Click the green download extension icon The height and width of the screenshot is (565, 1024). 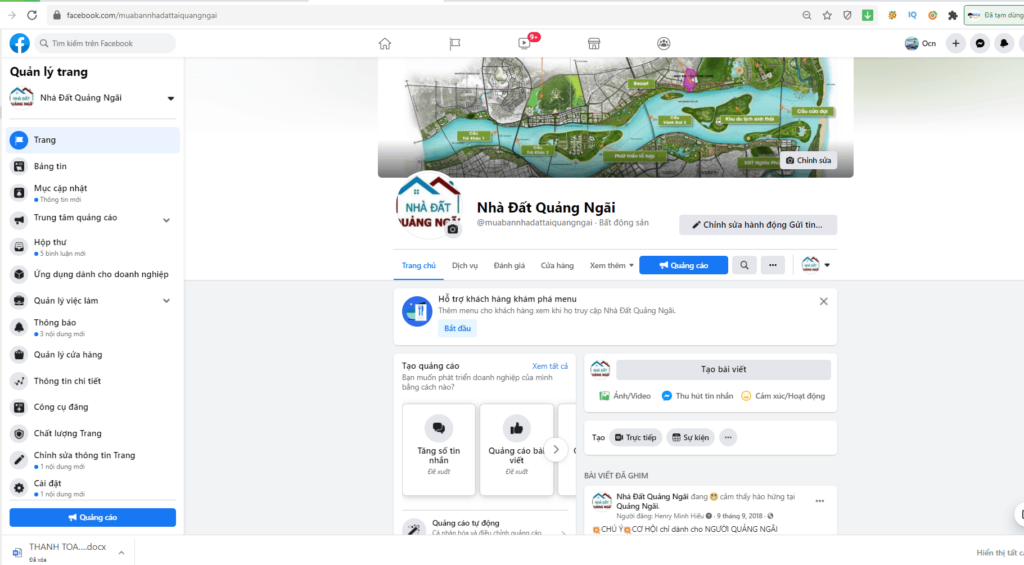tap(867, 15)
